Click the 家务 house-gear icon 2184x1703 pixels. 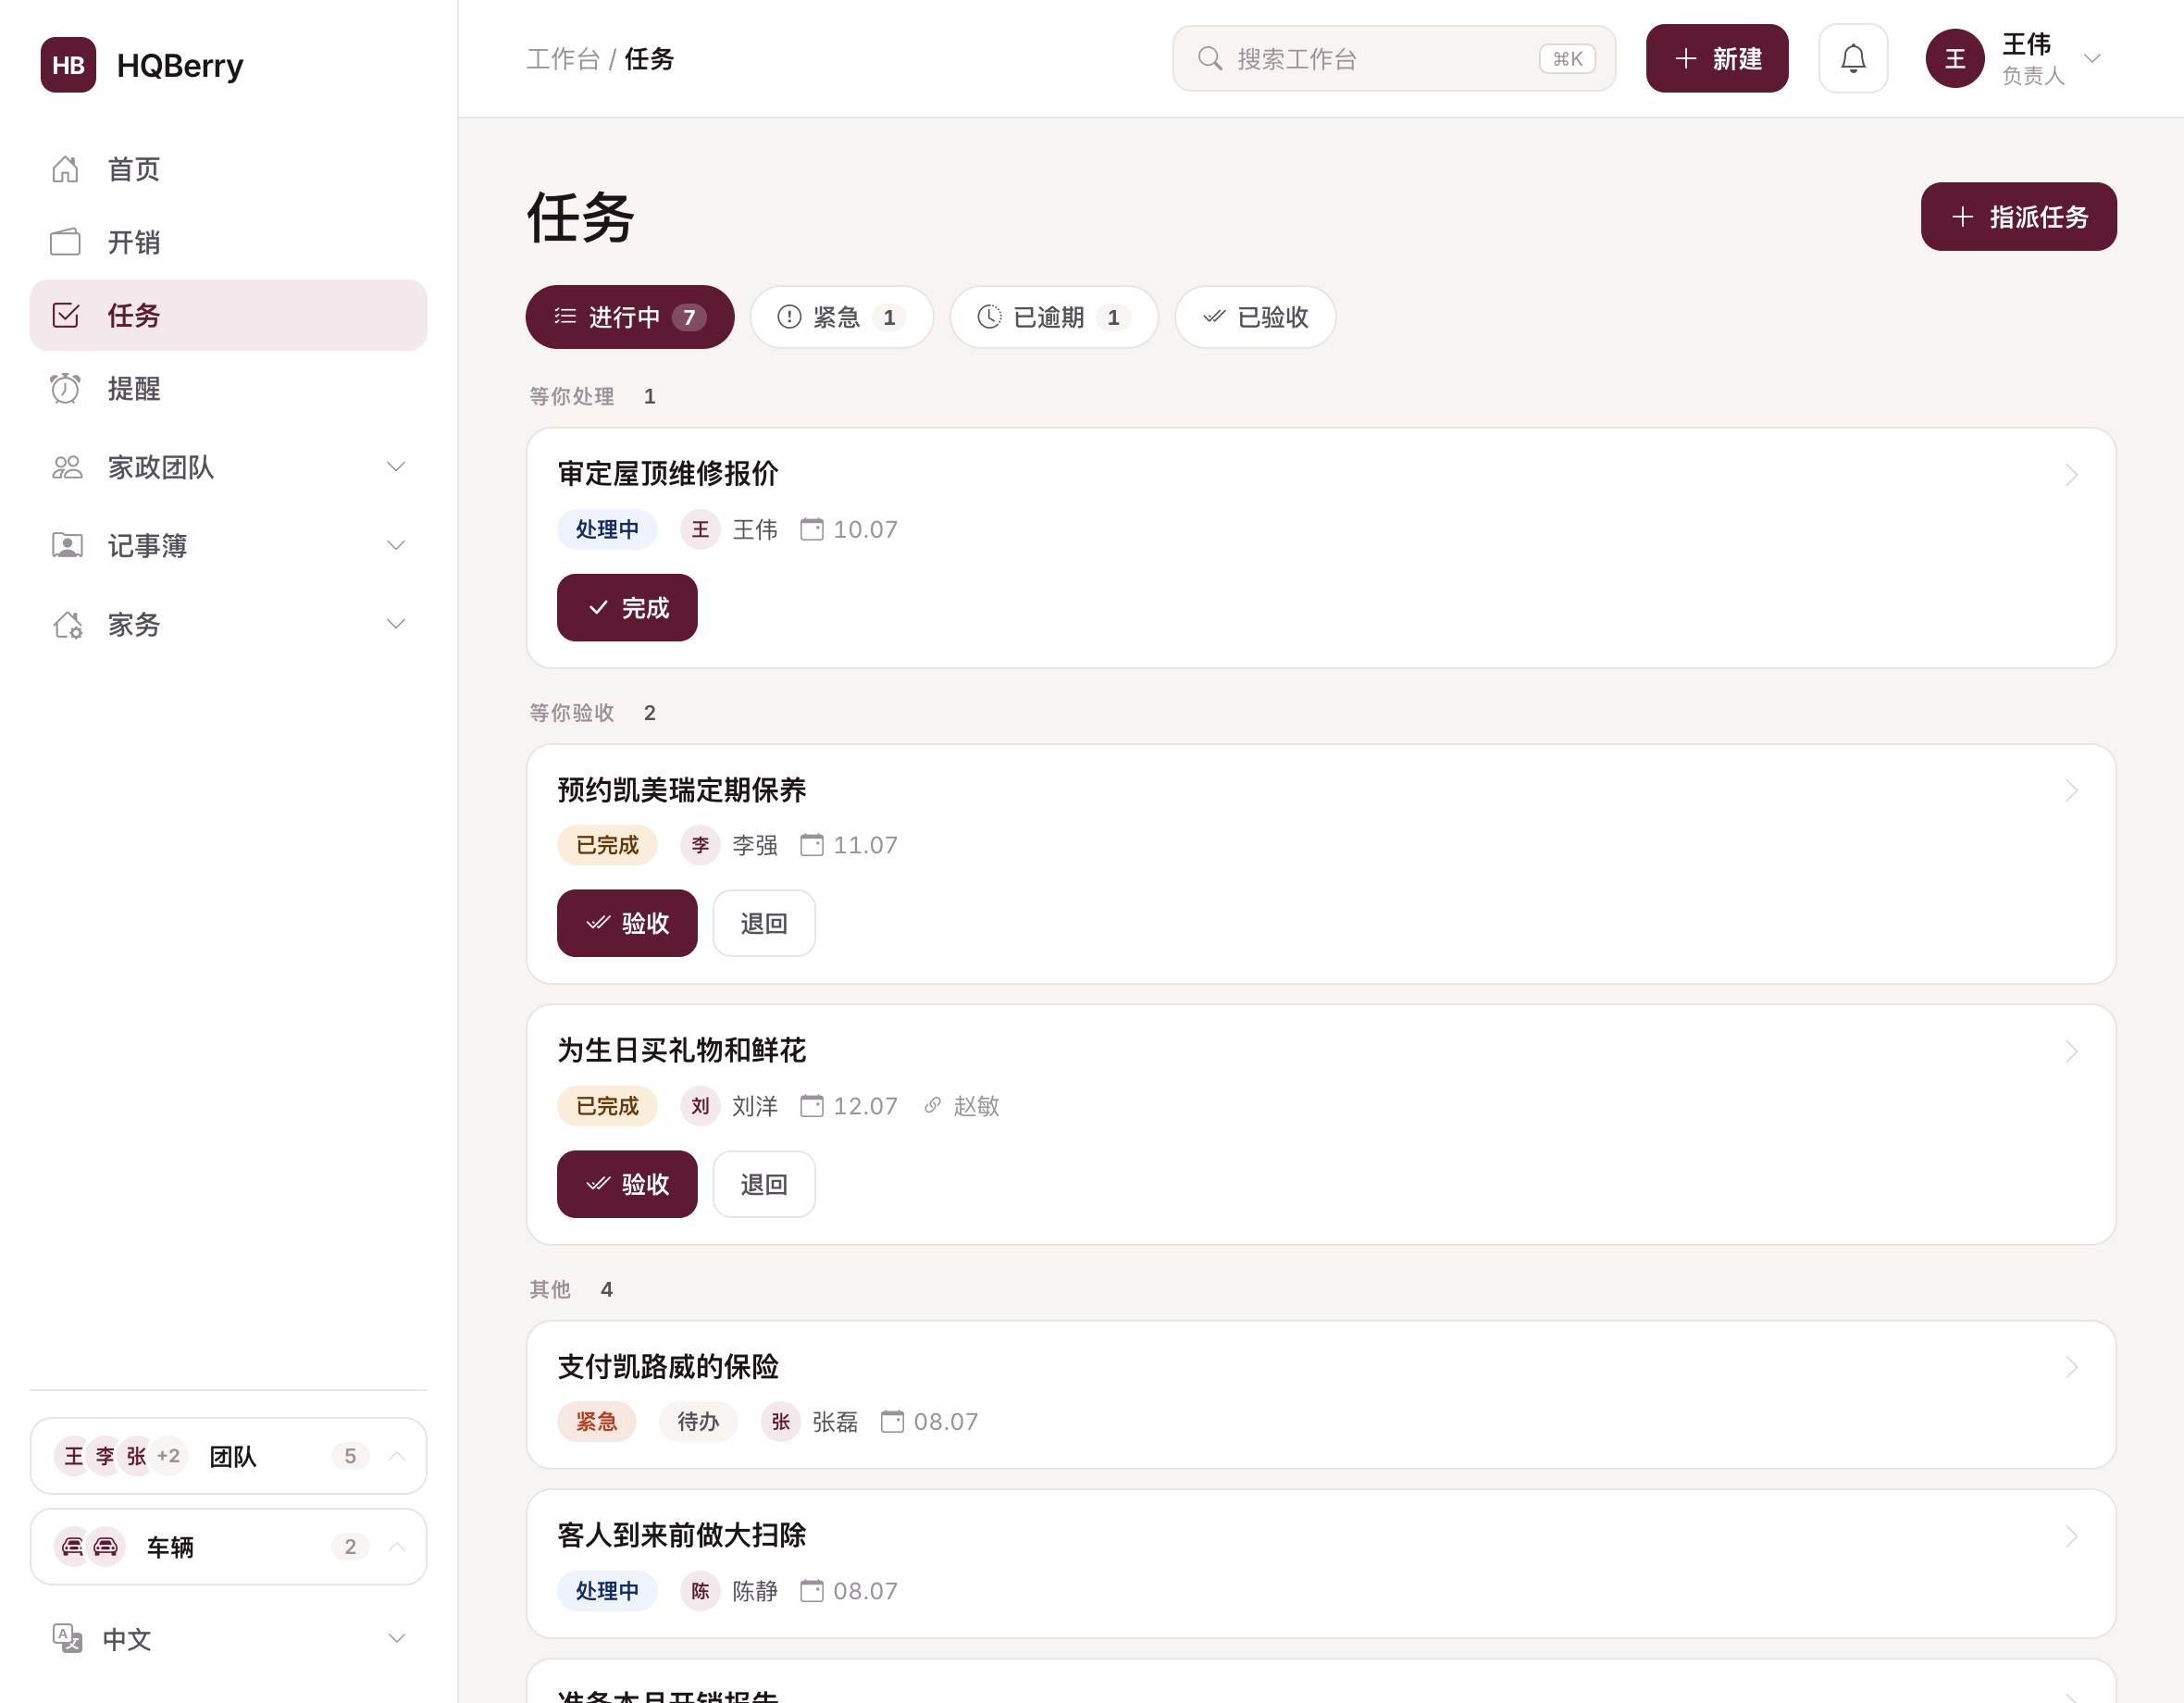point(66,624)
